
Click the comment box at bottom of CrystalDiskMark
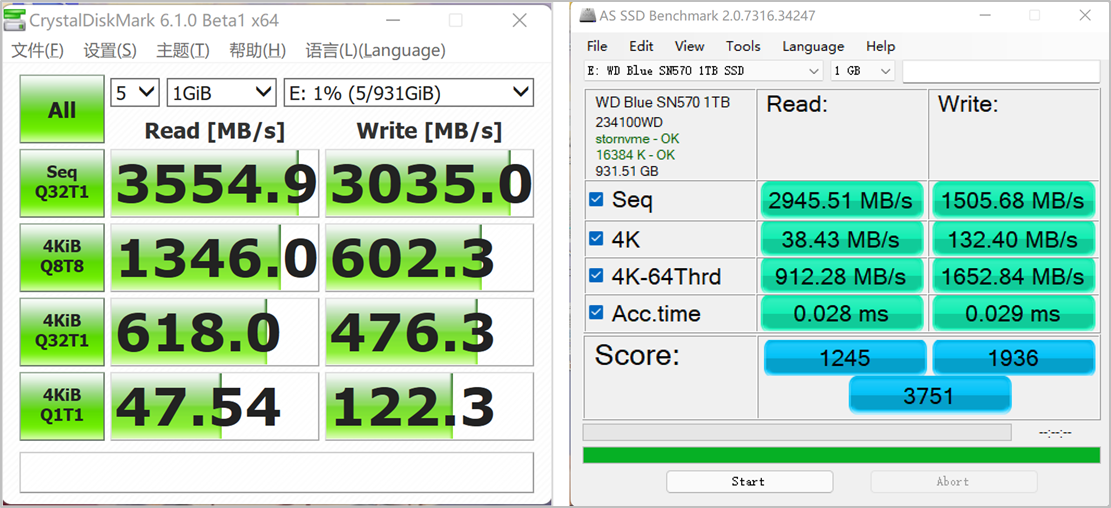point(276,473)
